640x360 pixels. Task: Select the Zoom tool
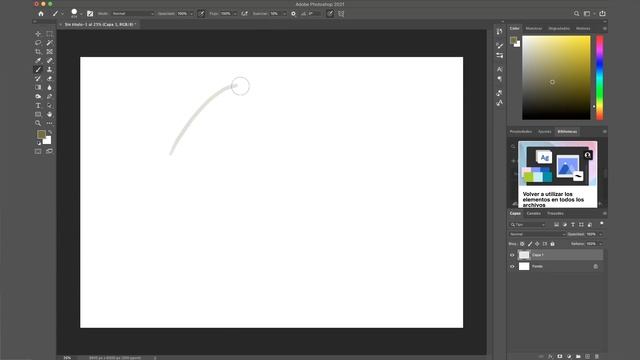38,123
